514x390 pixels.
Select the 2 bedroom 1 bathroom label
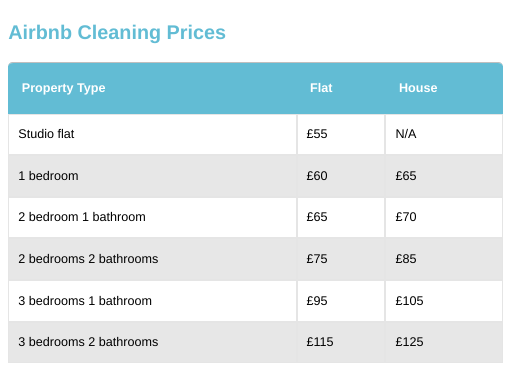click(82, 217)
